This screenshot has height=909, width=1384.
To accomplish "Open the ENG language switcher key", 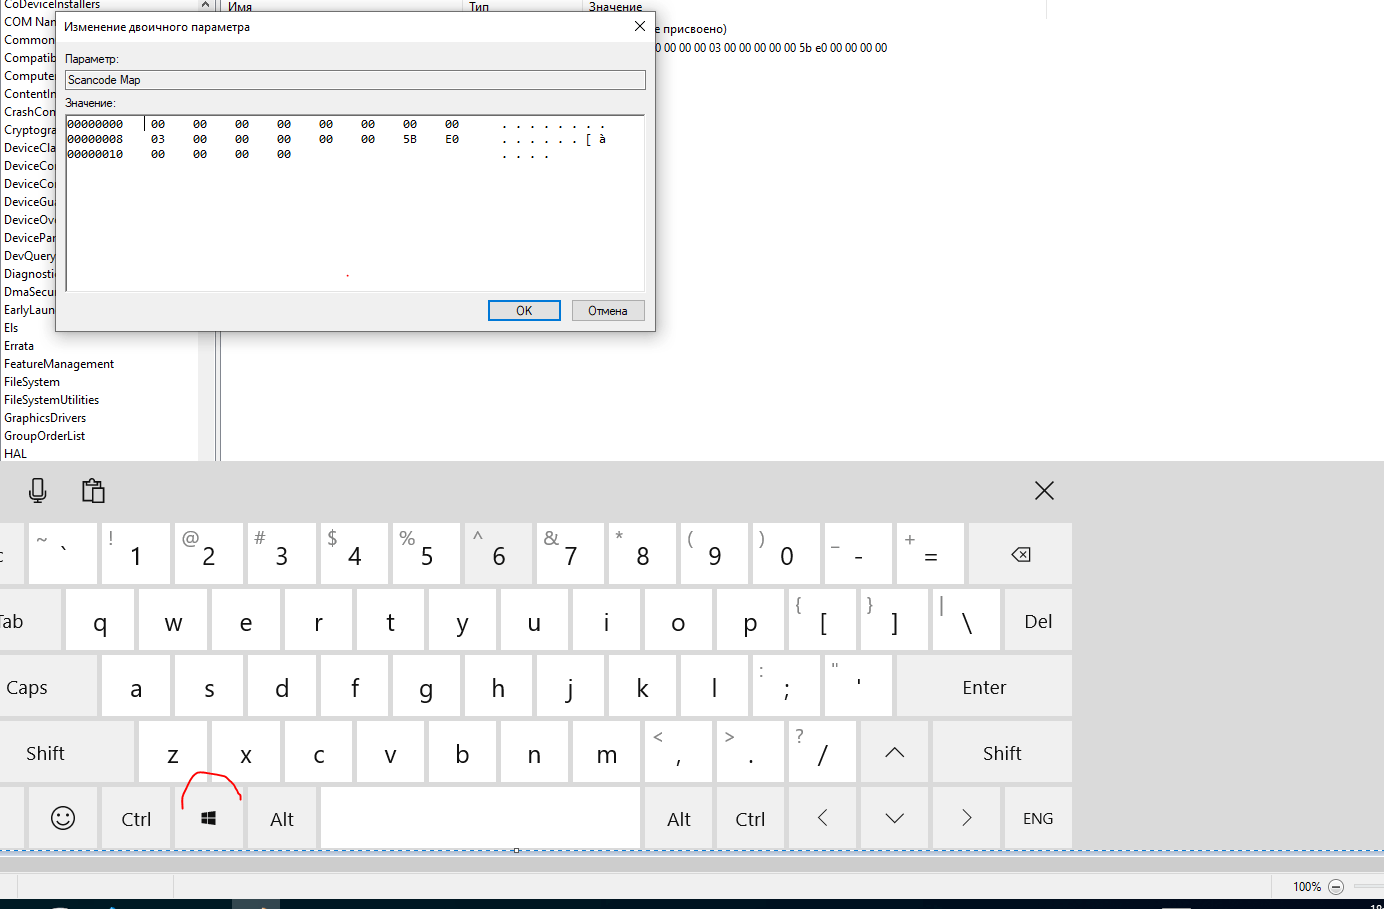I will coord(1037,817).
